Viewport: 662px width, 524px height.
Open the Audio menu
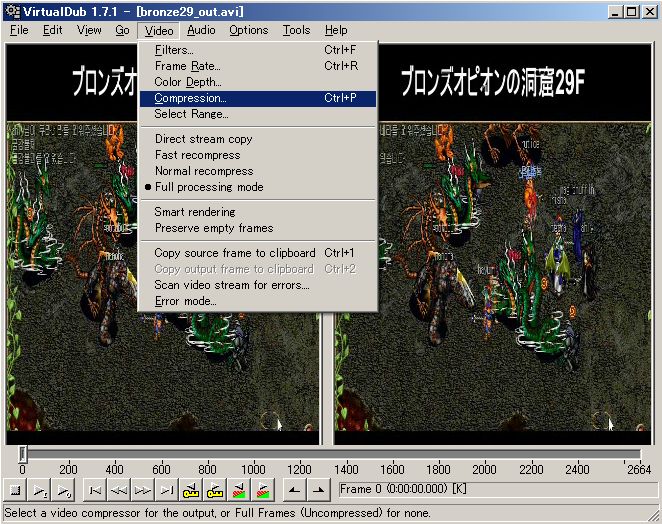coord(201,30)
